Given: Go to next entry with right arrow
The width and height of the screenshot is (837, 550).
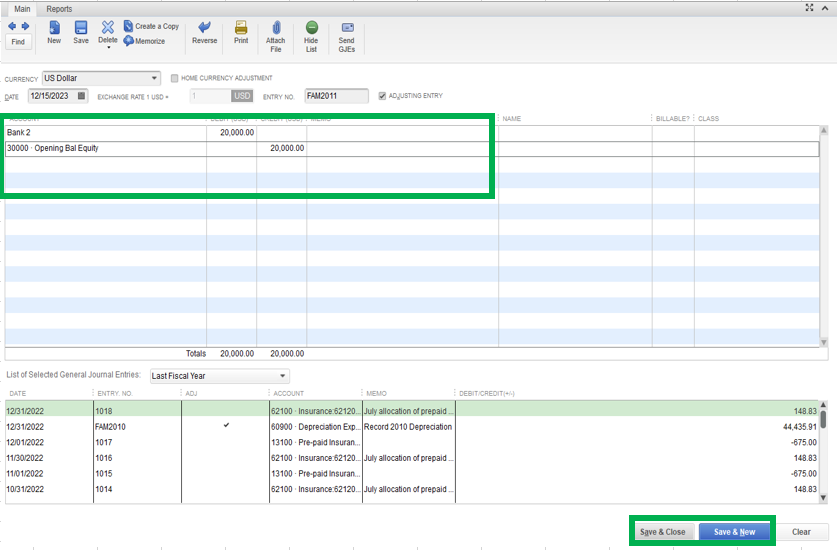Looking at the screenshot, I should (25, 26).
